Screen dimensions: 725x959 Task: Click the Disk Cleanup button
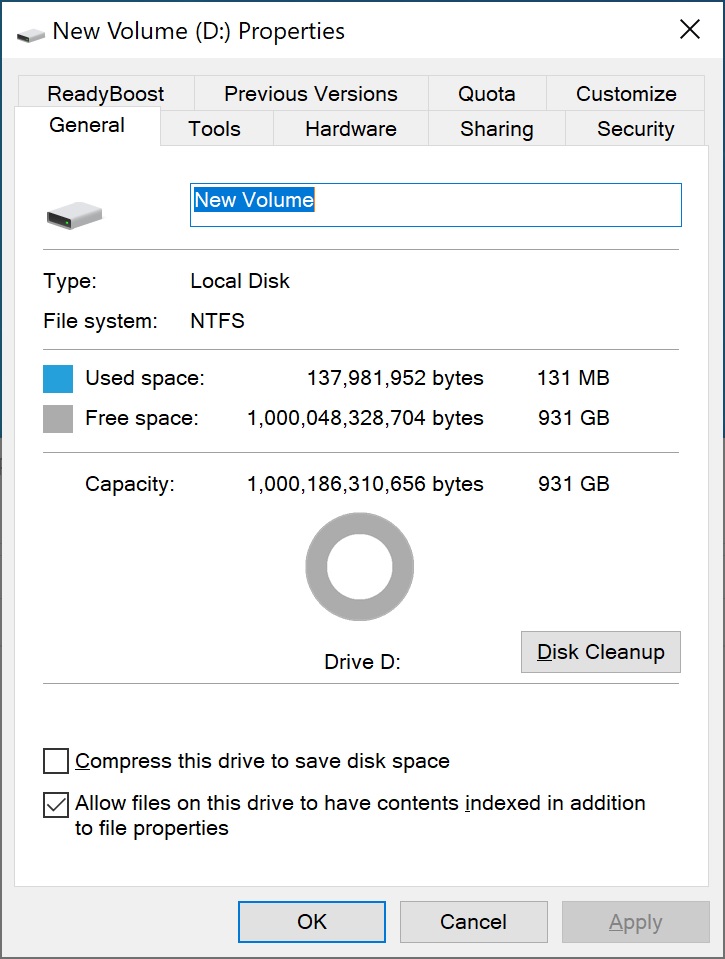(x=601, y=652)
